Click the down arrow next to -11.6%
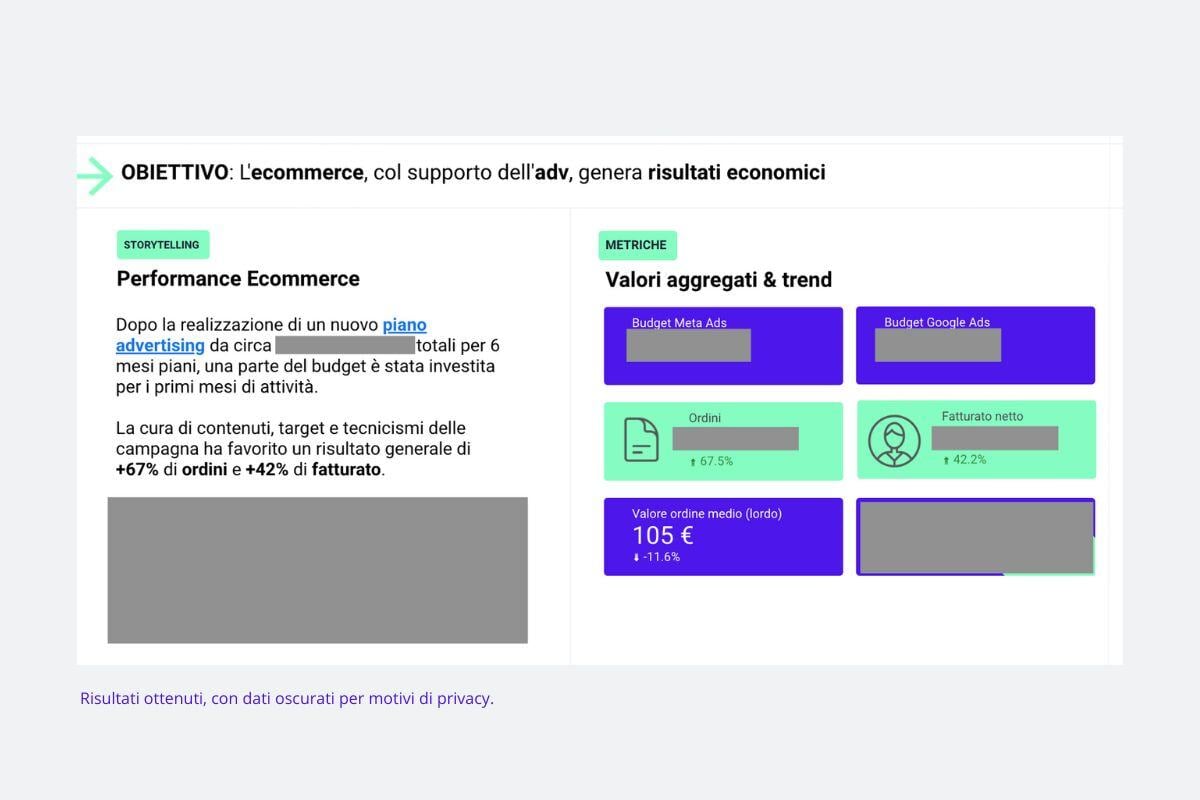 (x=636, y=557)
